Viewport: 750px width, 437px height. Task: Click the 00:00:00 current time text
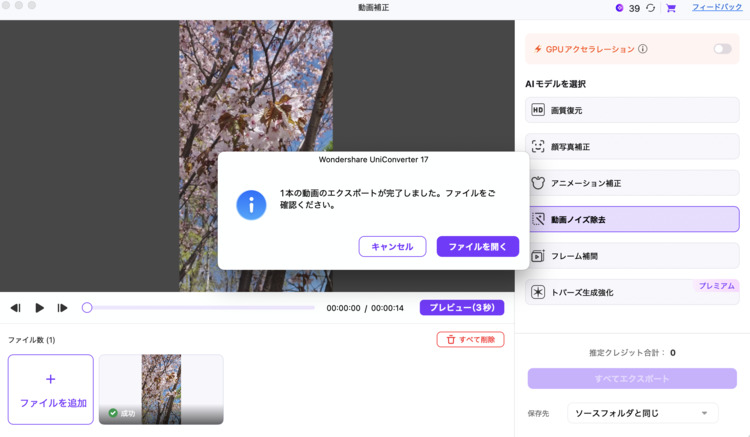343,308
